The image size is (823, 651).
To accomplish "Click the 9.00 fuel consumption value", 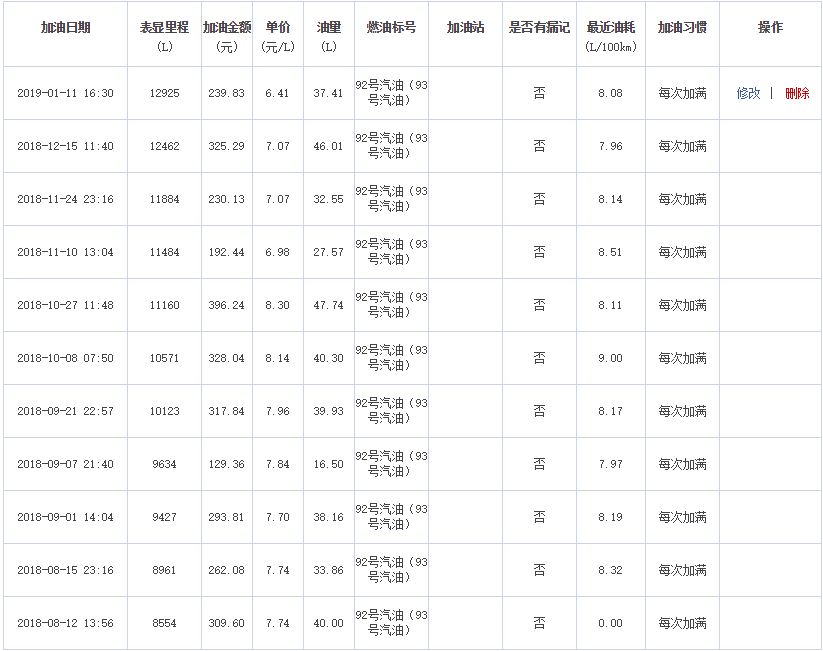I will [610, 358].
